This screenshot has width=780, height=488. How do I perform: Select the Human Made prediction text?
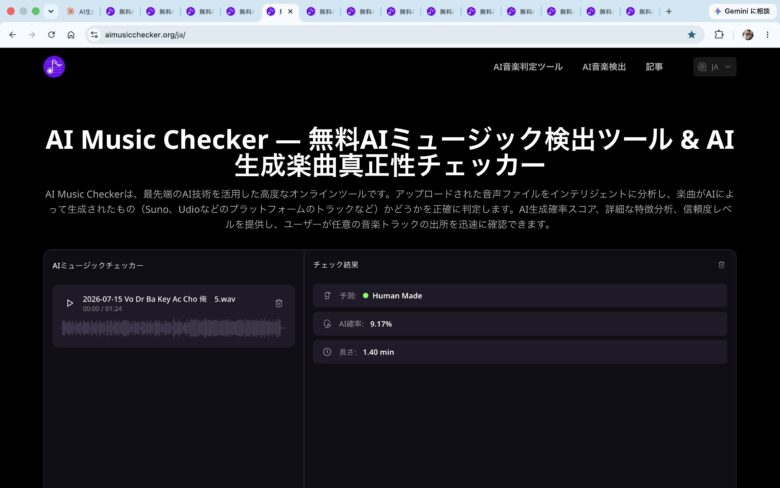pyautogui.click(x=397, y=295)
